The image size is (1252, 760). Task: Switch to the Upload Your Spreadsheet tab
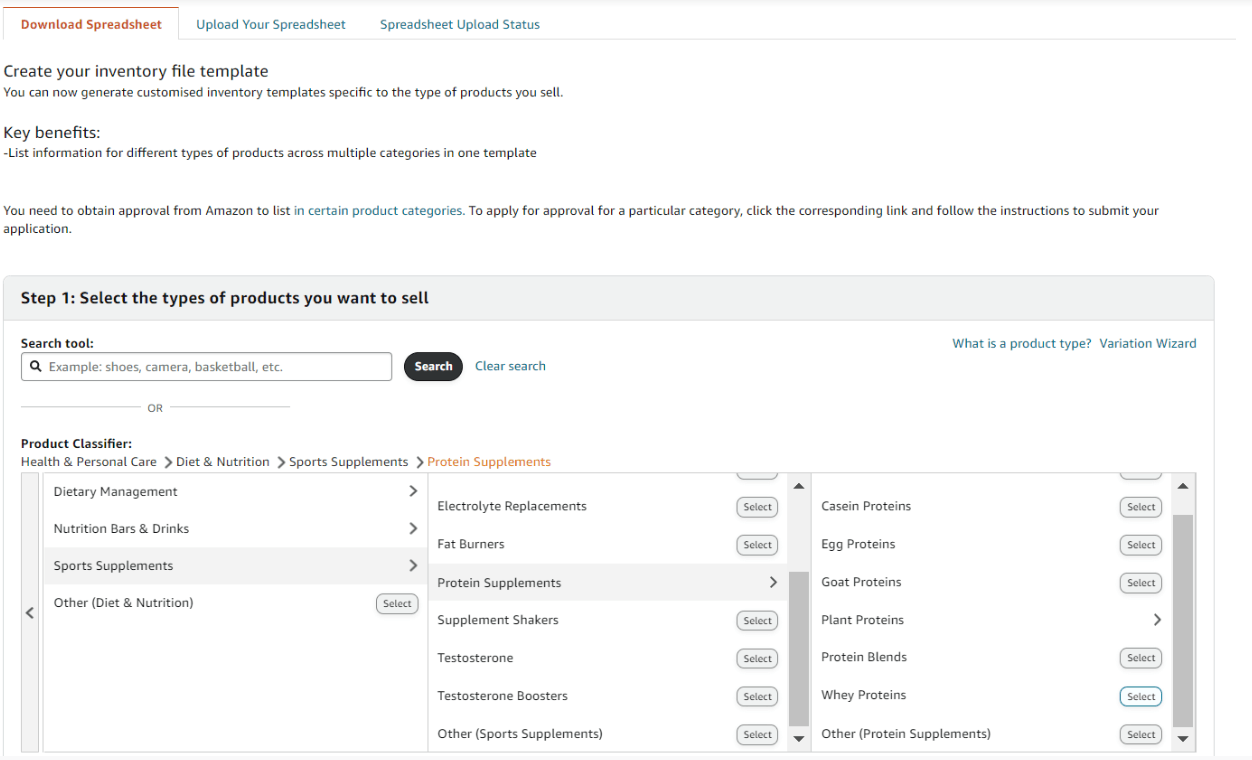(x=271, y=24)
